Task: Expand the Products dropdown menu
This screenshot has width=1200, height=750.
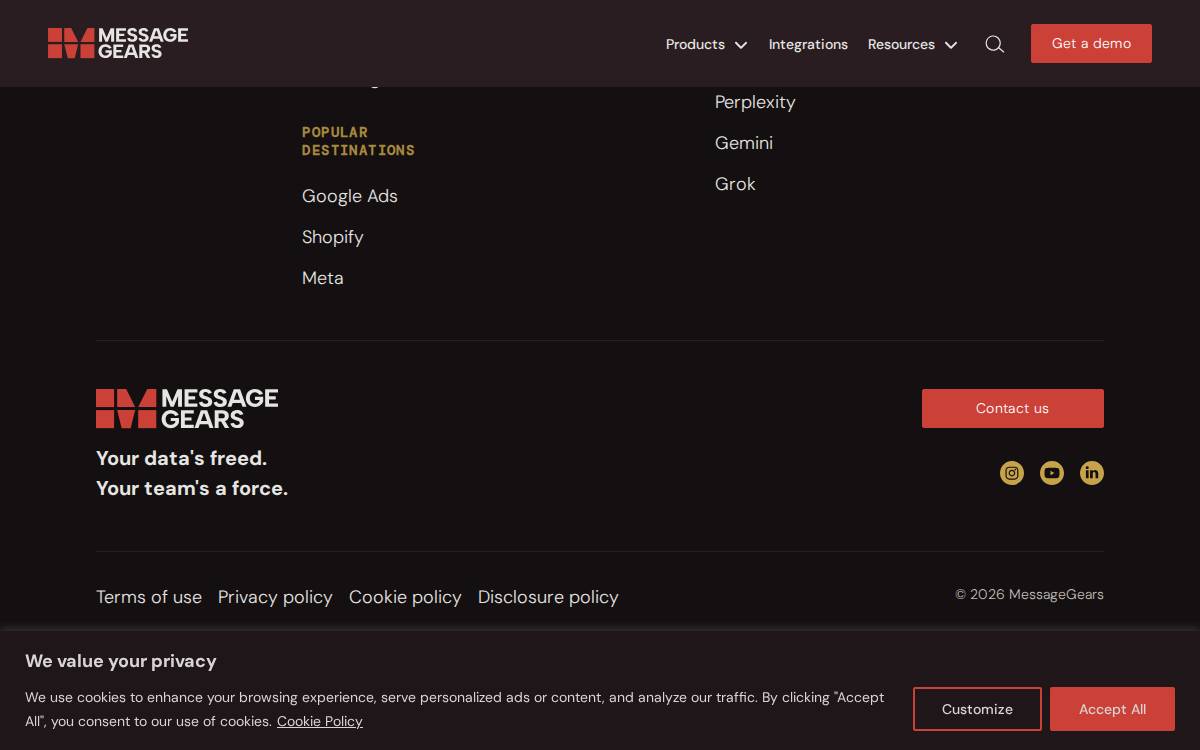Action: [x=706, y=44]
